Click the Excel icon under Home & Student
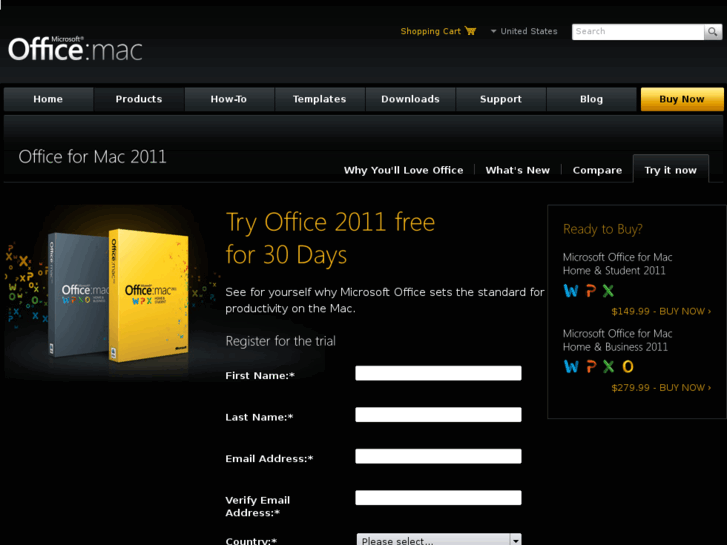Viewport: 727px width, 545px height. pyautogui.click(x=608, y=291)
